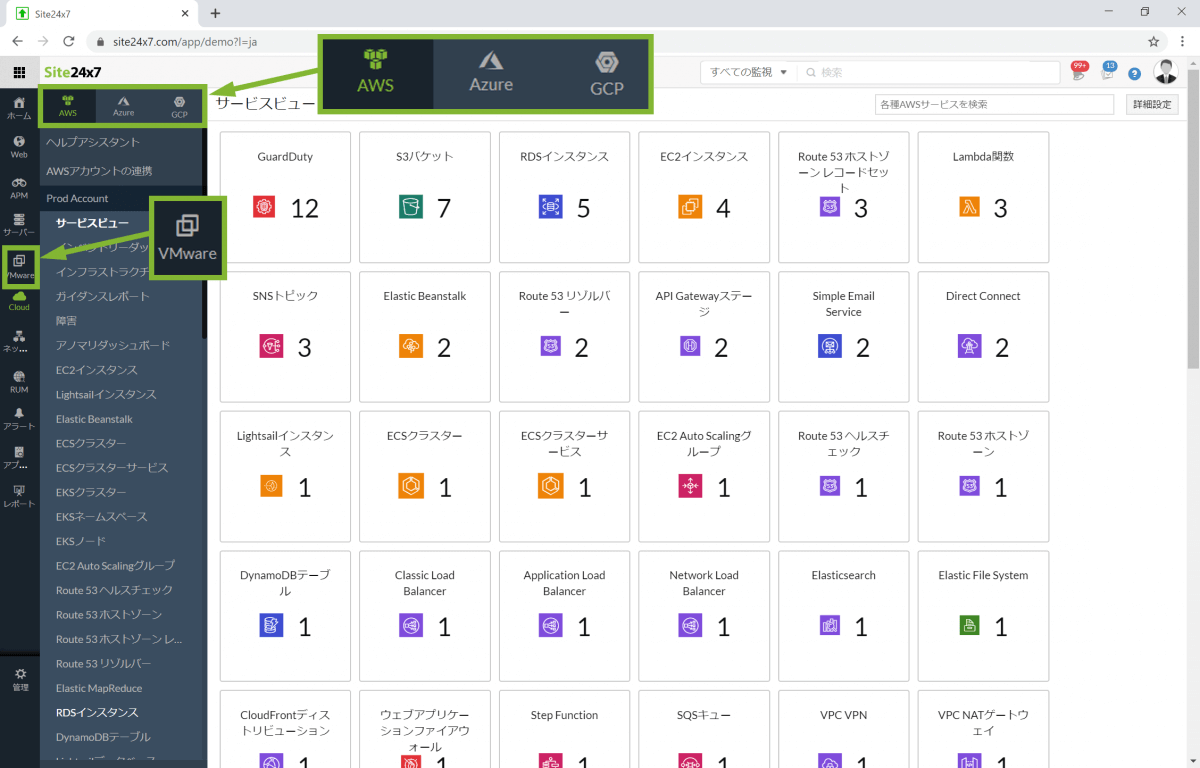The image size is (1200, 768).
Task: Click the count 12 on the GuardDuty card
Action: point(304,208)
